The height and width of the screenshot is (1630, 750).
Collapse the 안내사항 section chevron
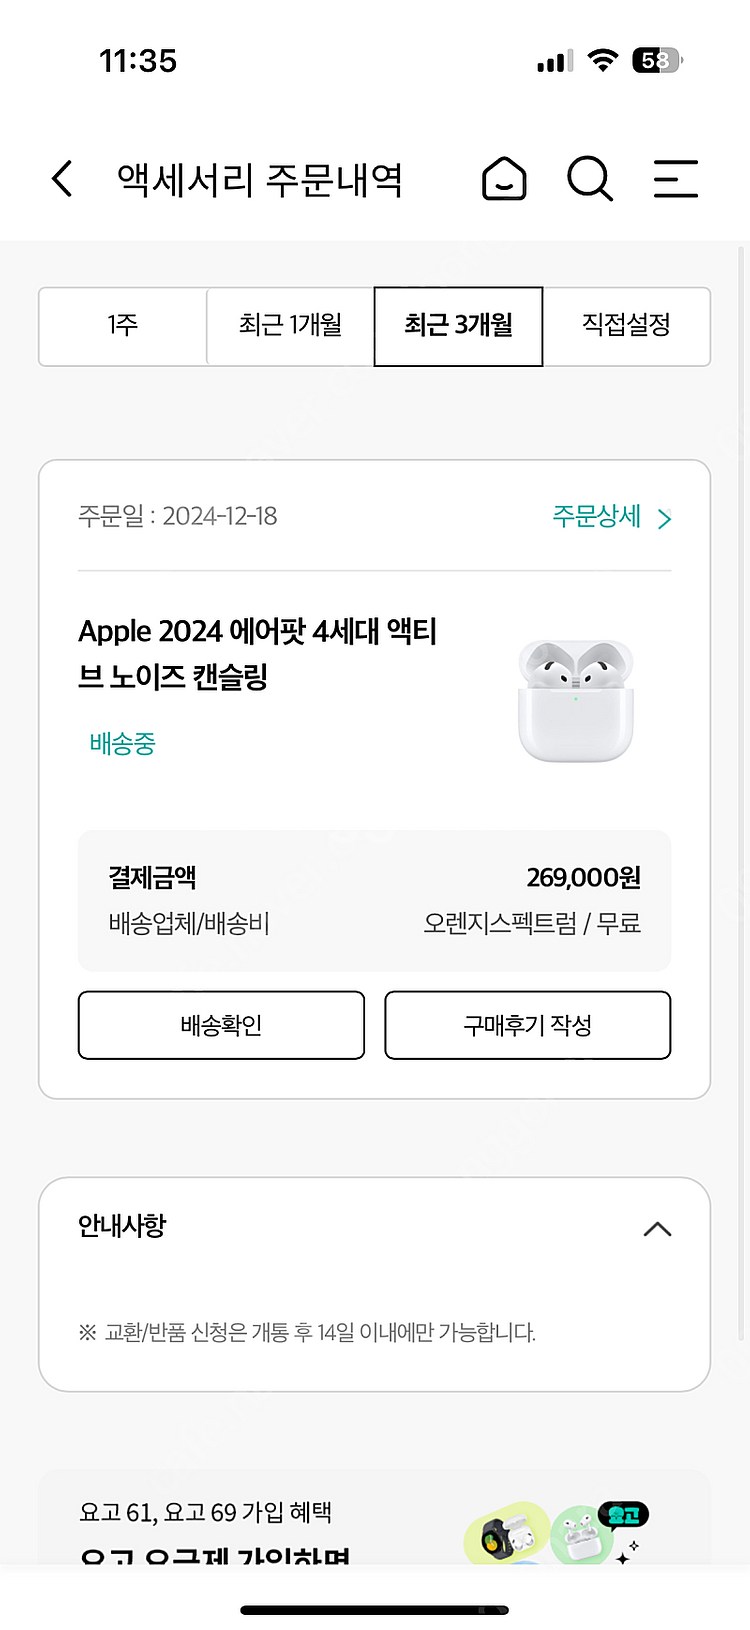[657, 1229]
